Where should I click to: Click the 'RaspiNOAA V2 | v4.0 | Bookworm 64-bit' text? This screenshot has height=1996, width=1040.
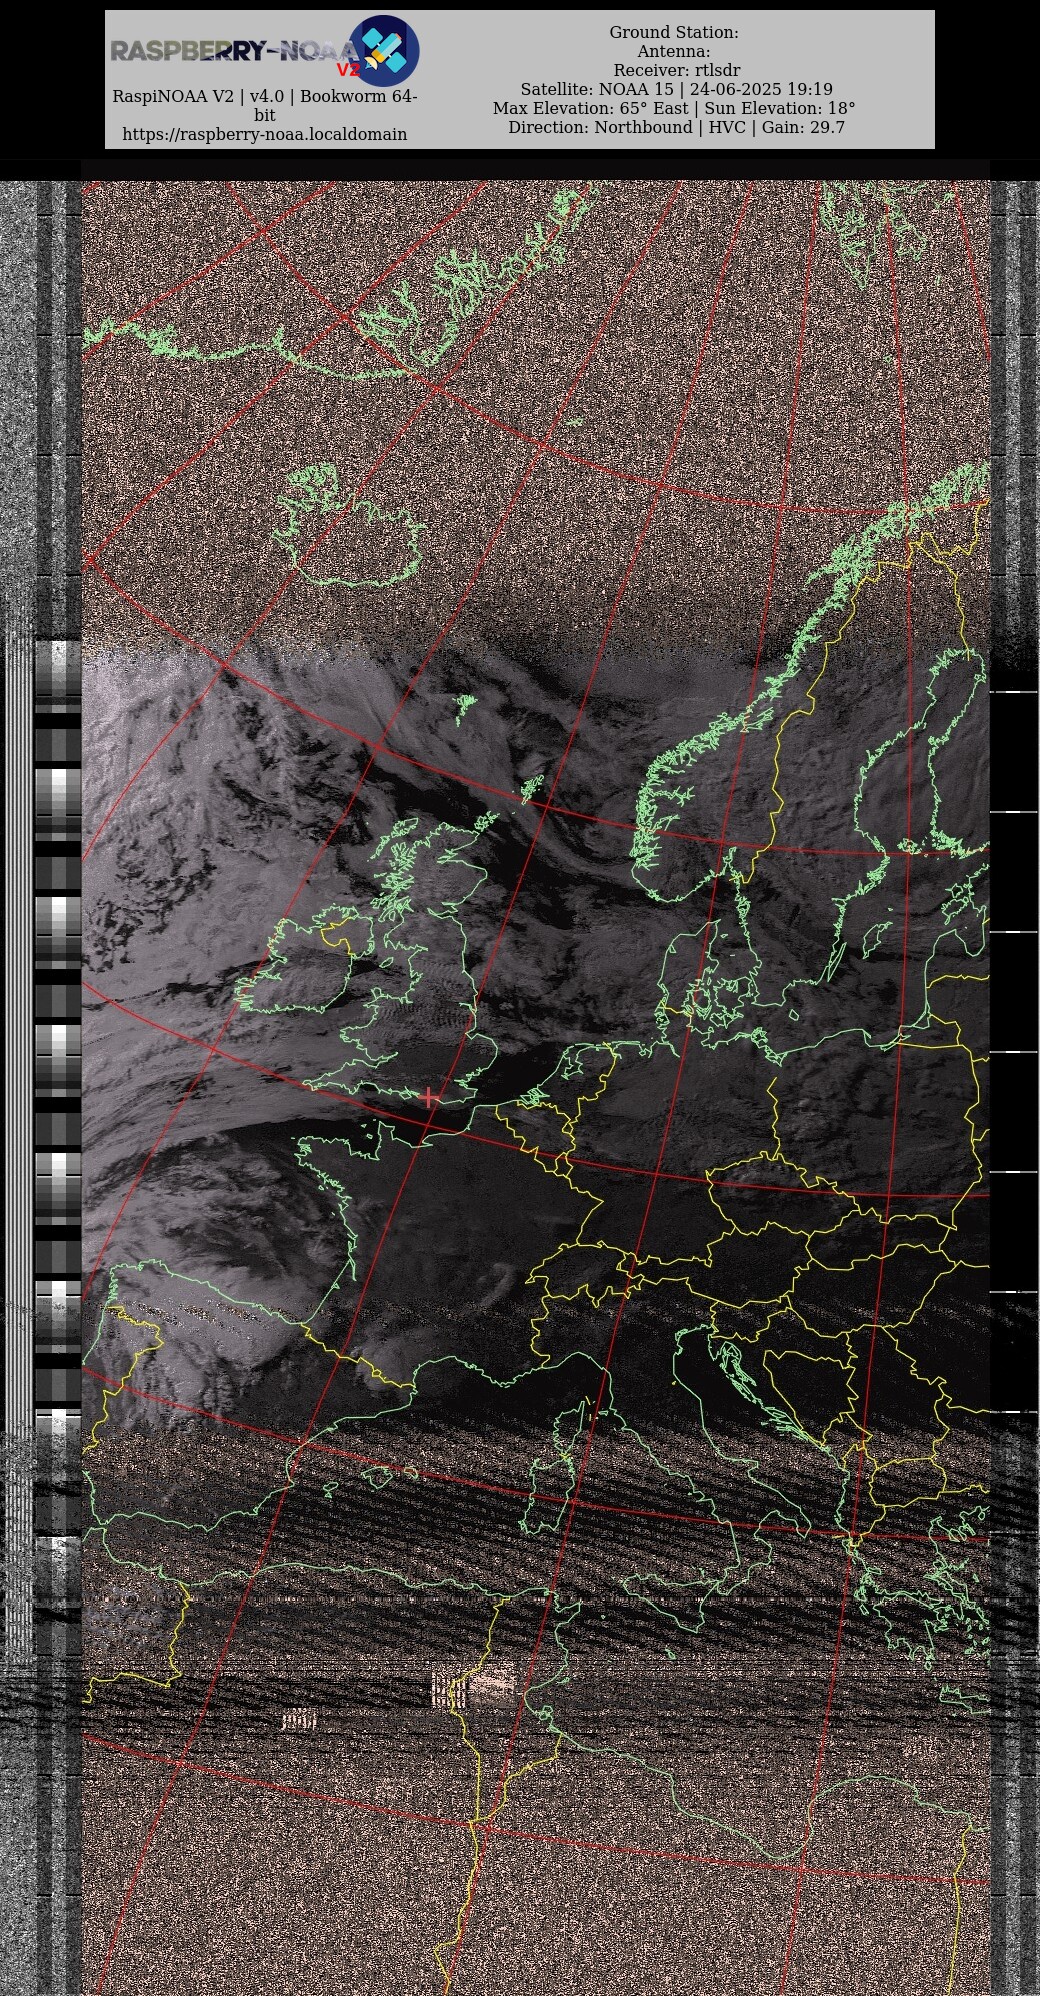click(265, 106)
